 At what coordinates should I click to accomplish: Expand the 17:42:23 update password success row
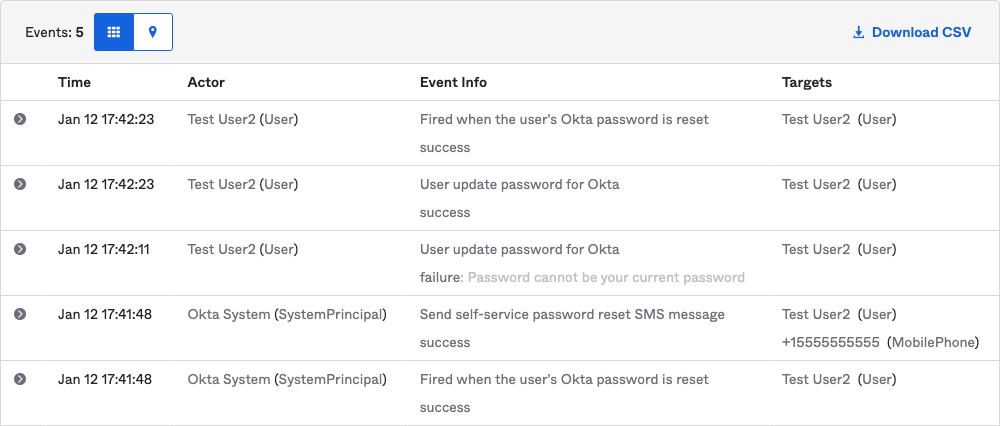tap(20, 184)
